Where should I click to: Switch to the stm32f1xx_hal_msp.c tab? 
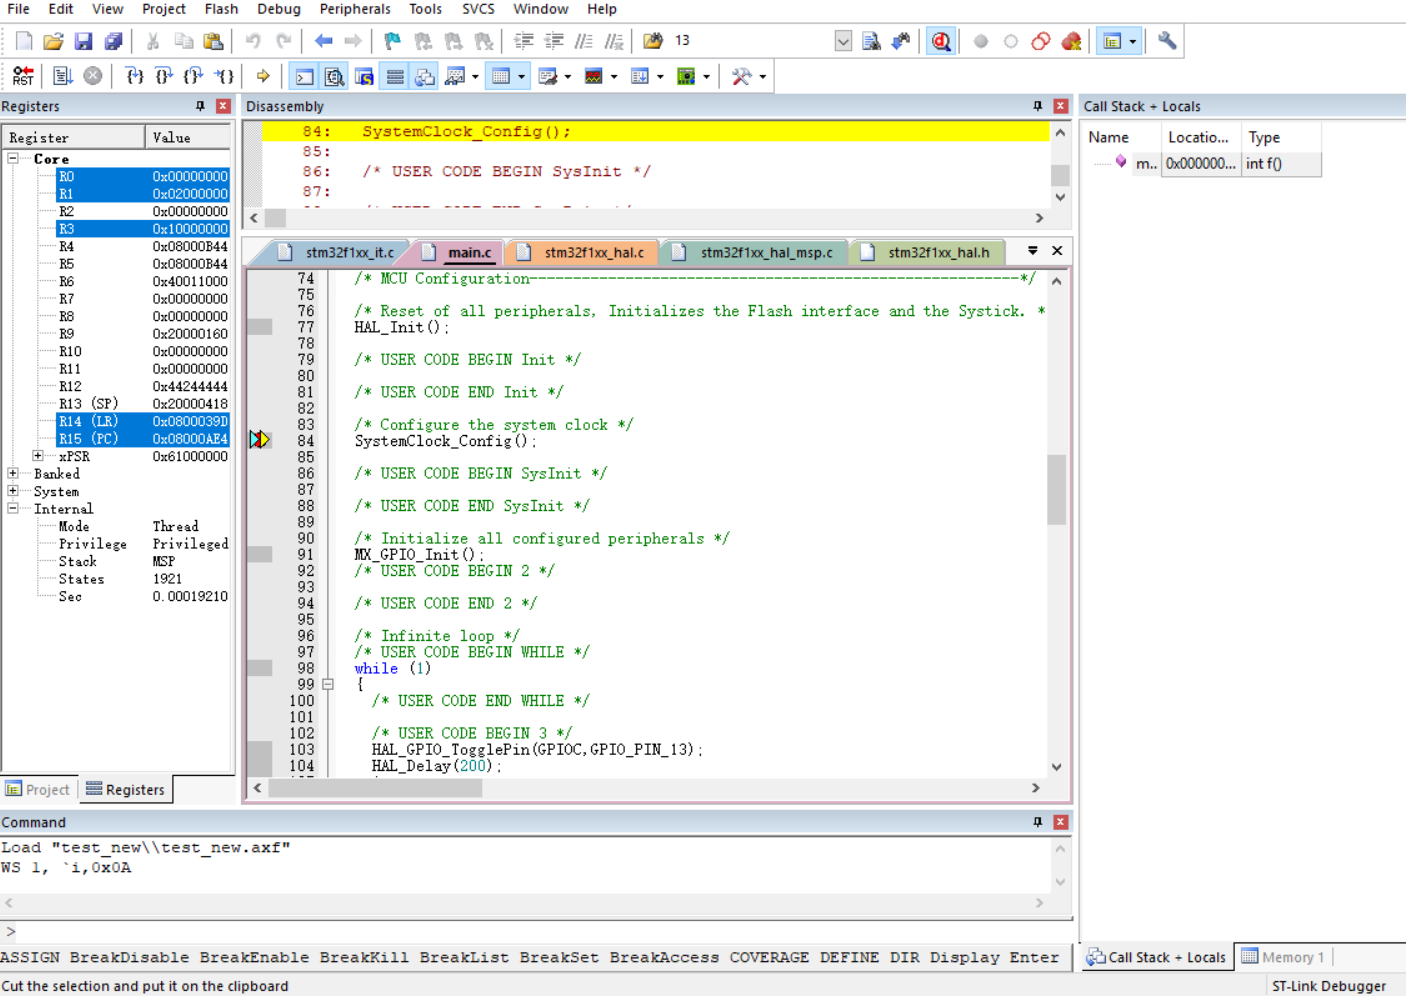(765, 252)
